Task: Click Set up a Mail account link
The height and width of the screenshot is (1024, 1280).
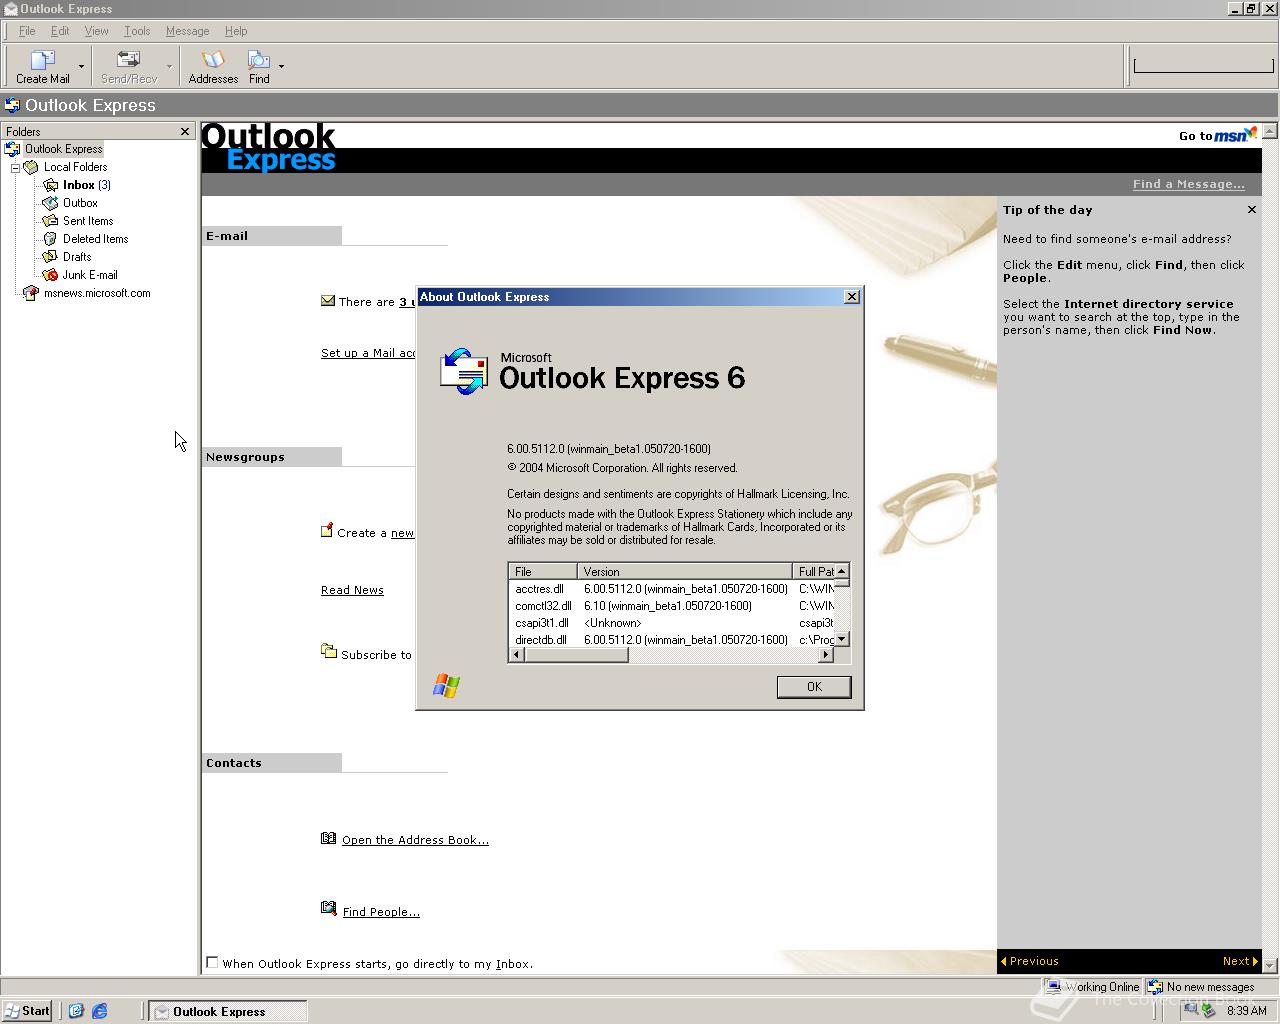Action: pos(368,353)
